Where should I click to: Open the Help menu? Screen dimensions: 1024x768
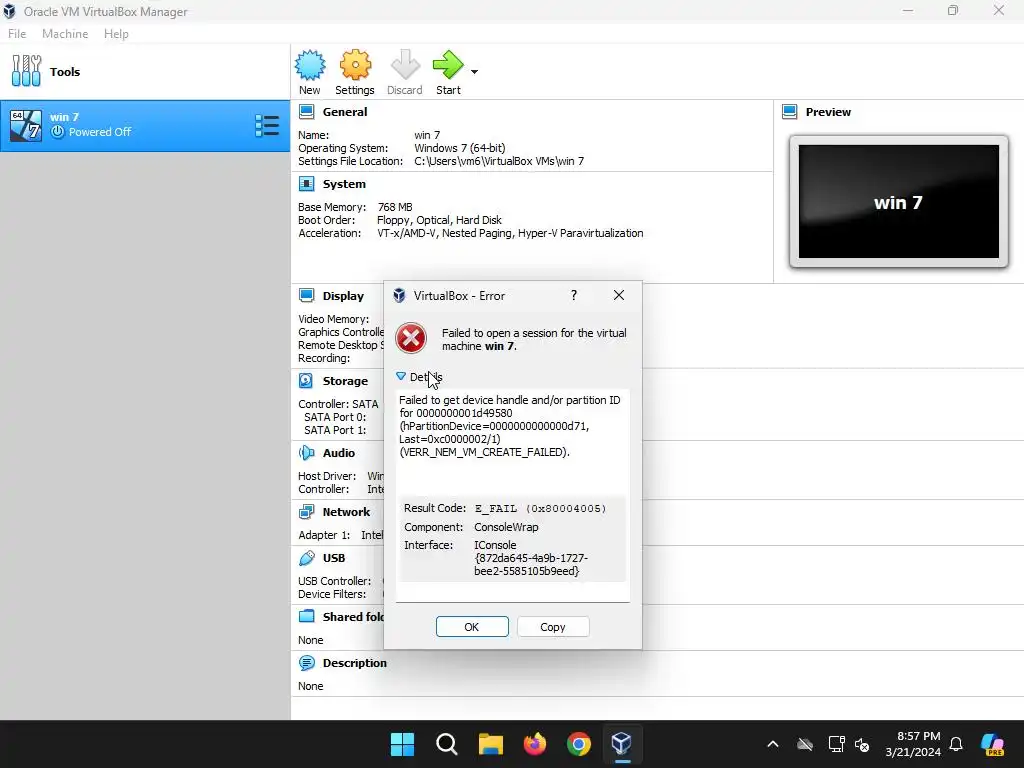[116, 34]
